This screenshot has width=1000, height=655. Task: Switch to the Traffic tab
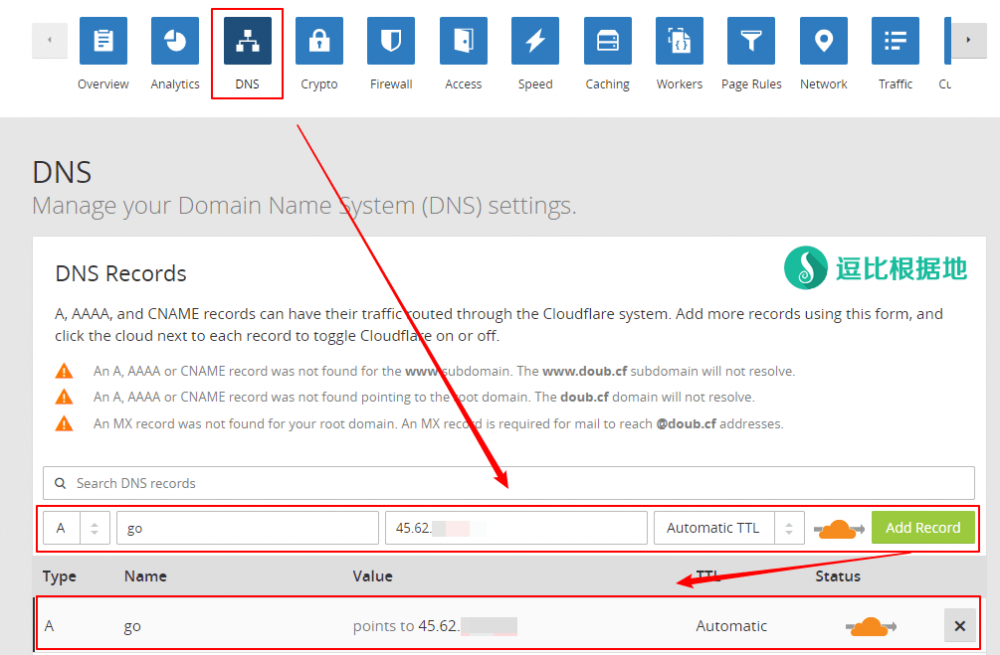click(x=895, y=53)
